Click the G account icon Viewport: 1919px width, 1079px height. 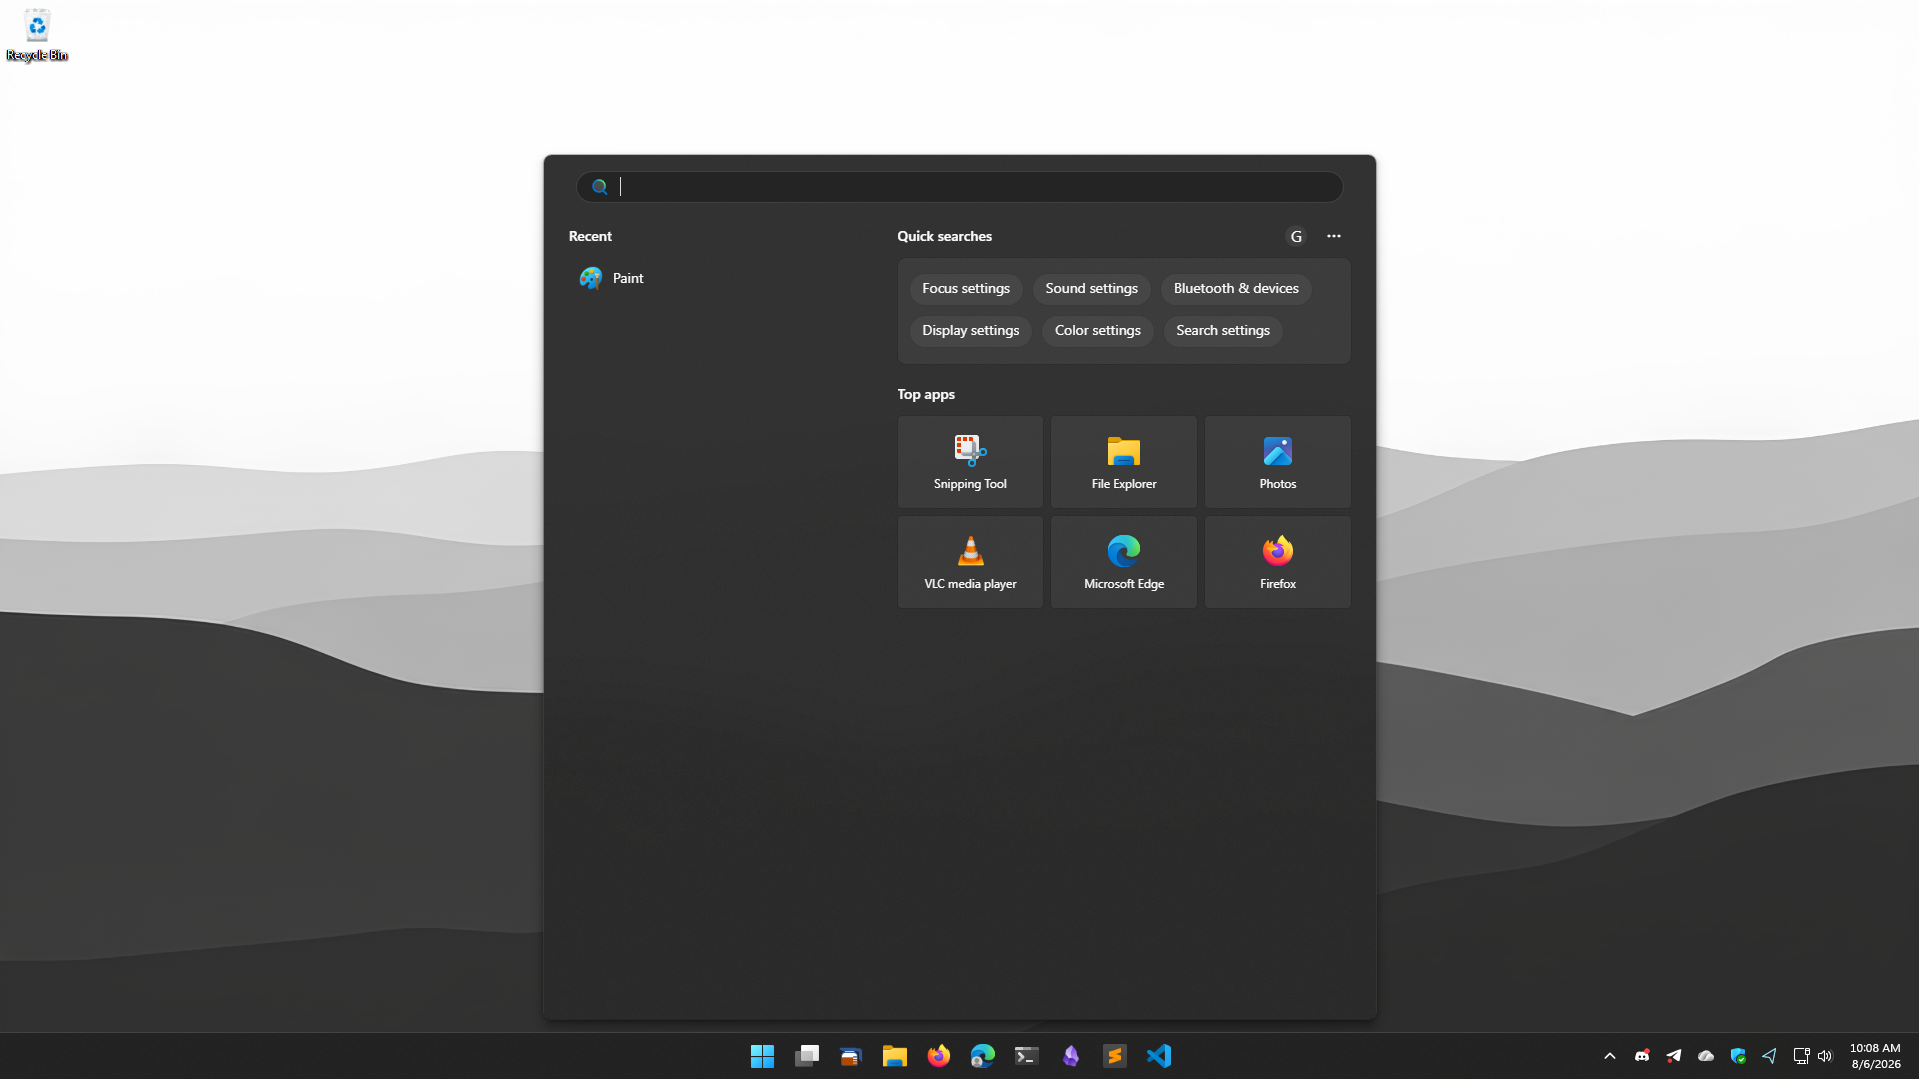[x=1296, y=236]
